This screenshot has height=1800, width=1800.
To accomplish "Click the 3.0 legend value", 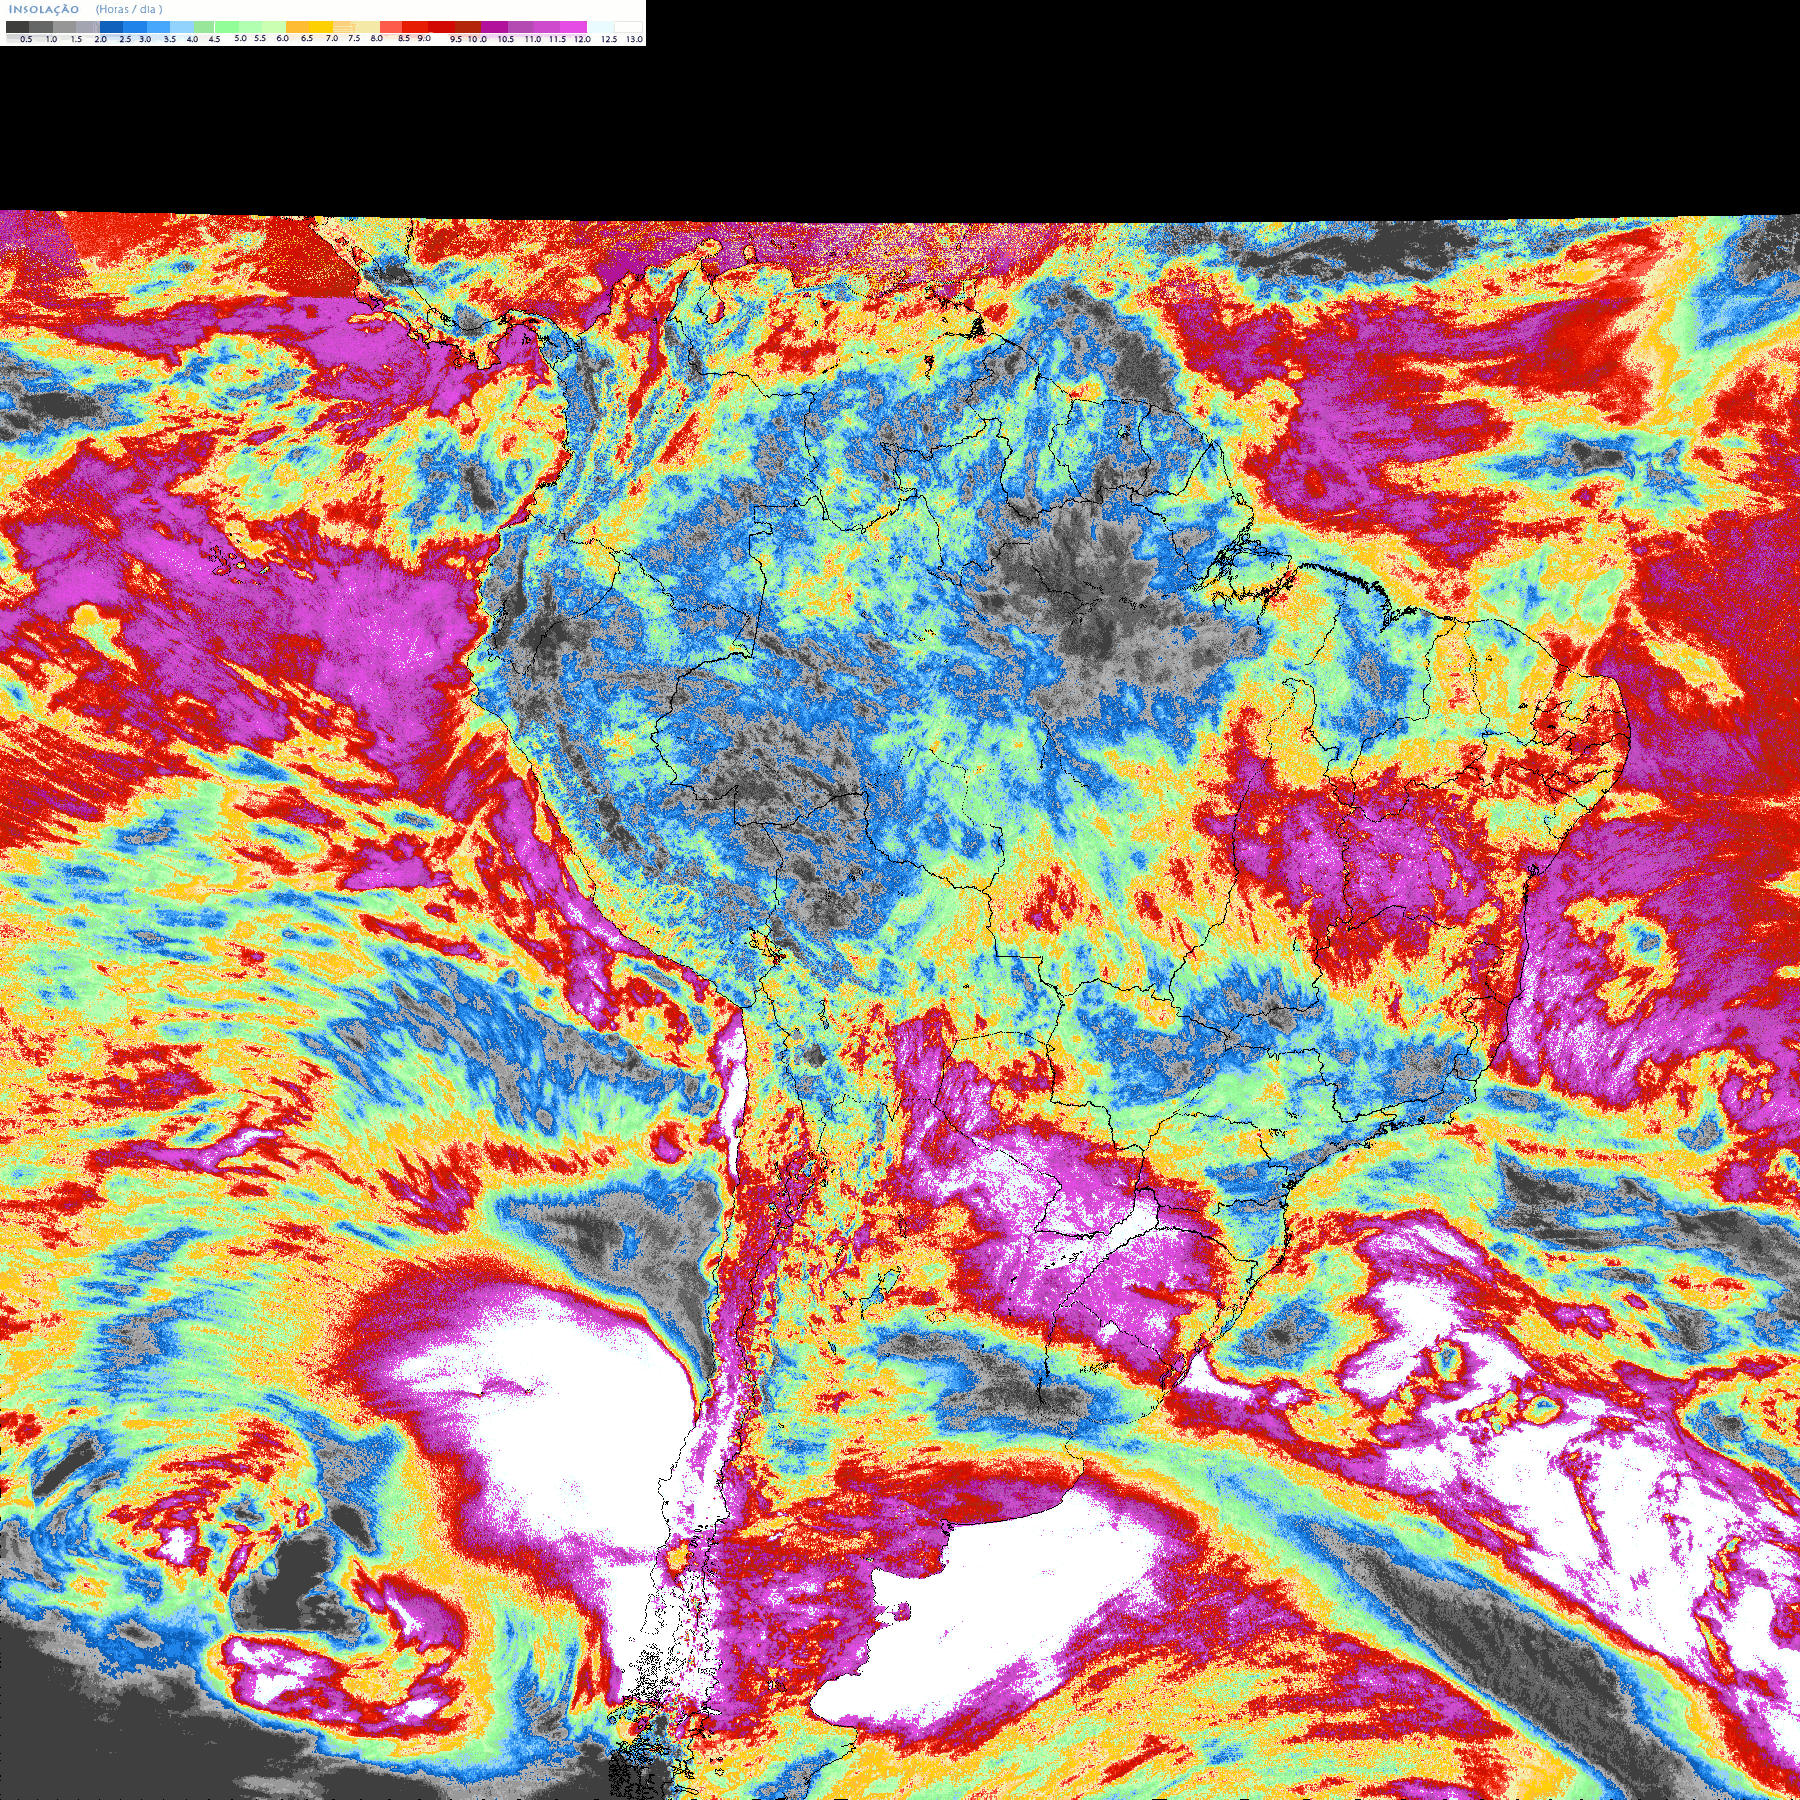I will 145,39.
